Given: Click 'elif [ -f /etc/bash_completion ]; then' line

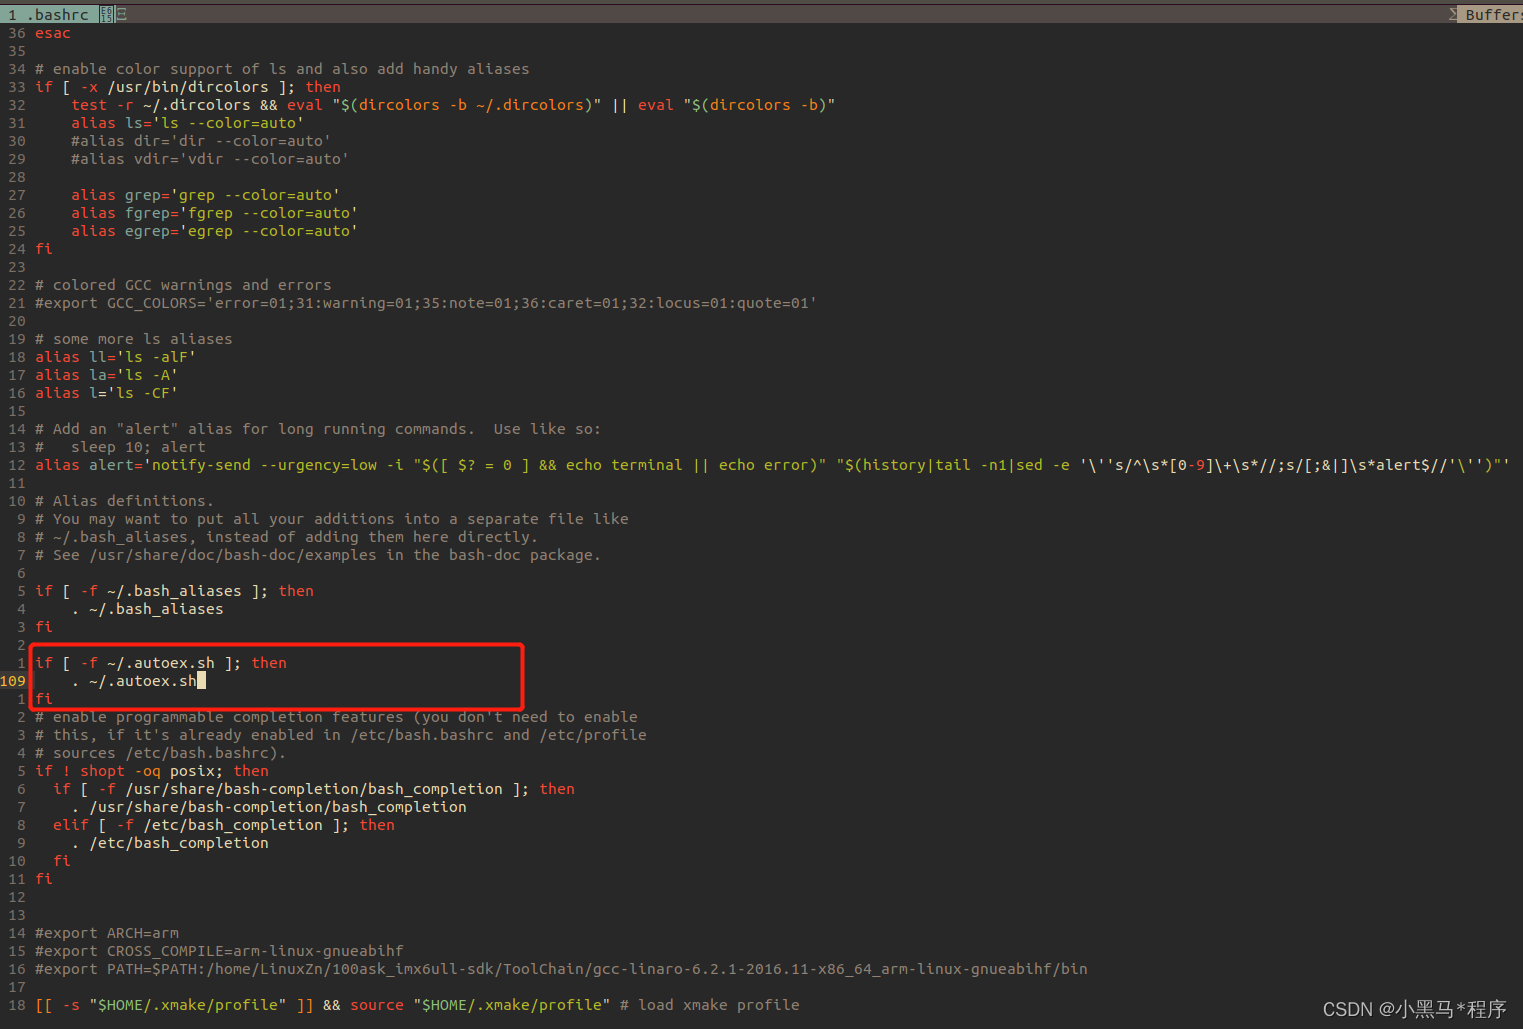Looking at the screenshot, I should coord(224,825).
